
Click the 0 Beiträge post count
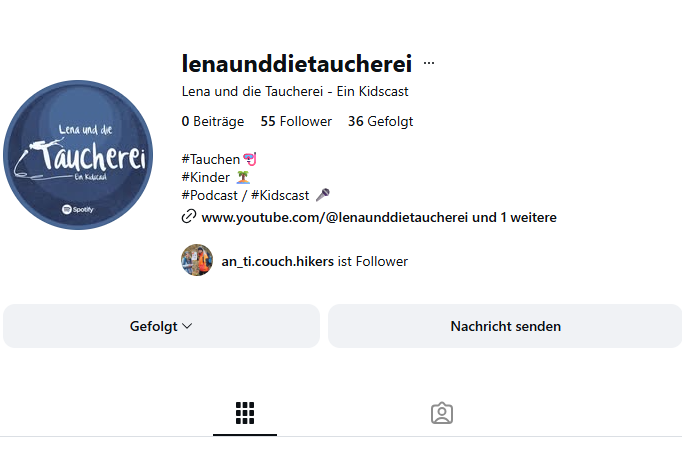click(x=213, y=121)
